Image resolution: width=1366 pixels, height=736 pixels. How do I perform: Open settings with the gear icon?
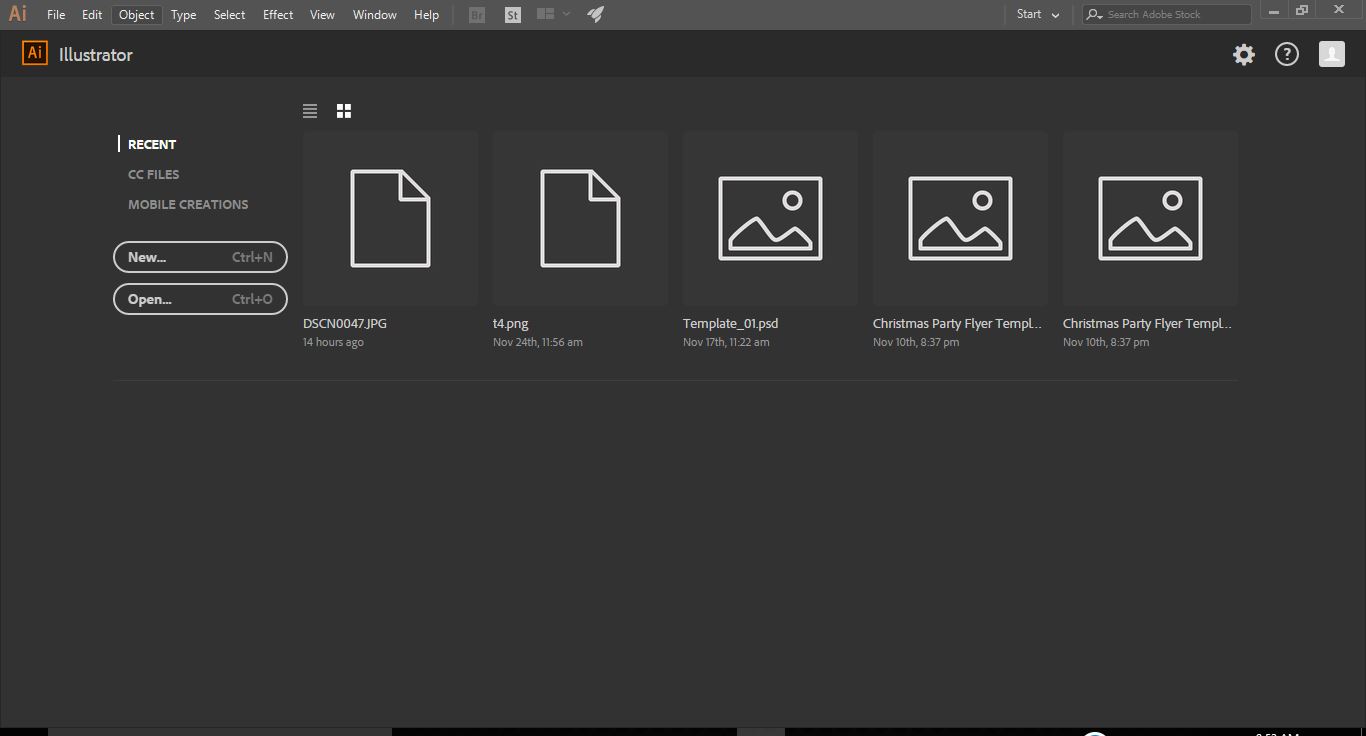pyautogui.click(x=1243, y=55)
